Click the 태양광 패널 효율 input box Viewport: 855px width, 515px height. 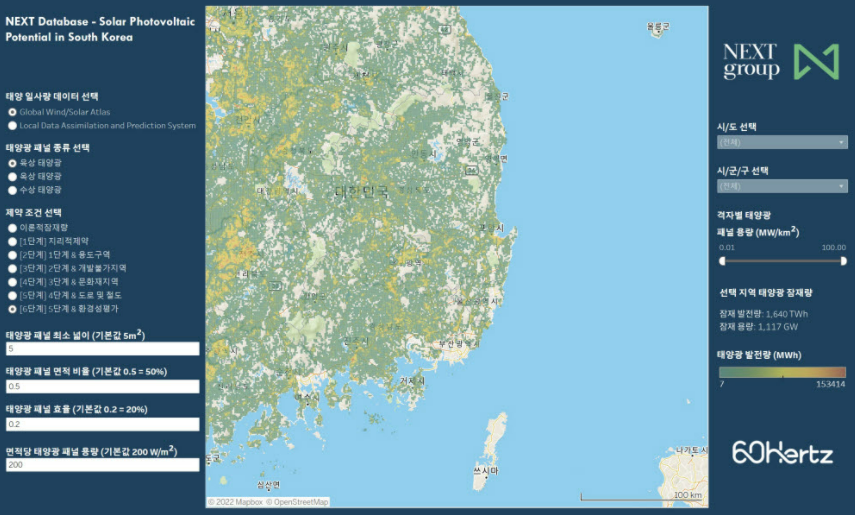pyautogui.click(x=103, y=424)
